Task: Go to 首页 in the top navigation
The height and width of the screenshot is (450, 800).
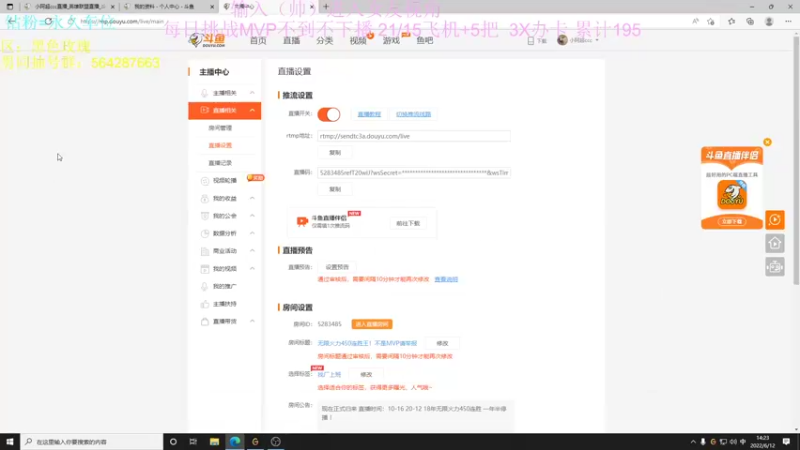Action: pyautogui.click(x=258, y=40)
